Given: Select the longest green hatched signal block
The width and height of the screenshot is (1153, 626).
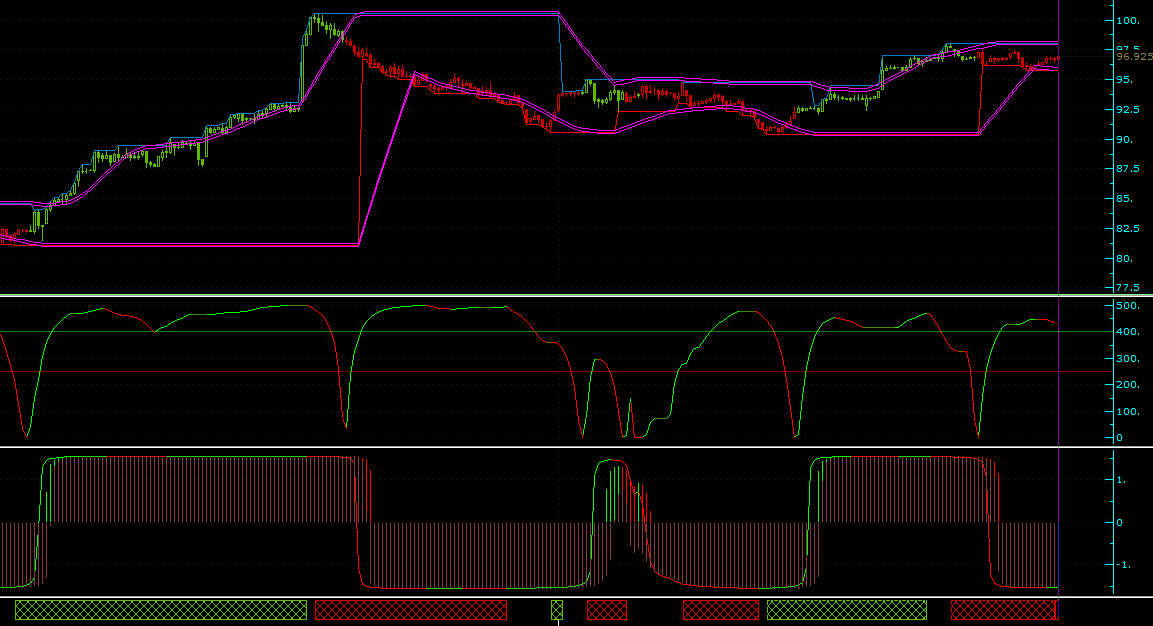Looking at the screenshot, I should pyautogui.click(x=161, y=610).
